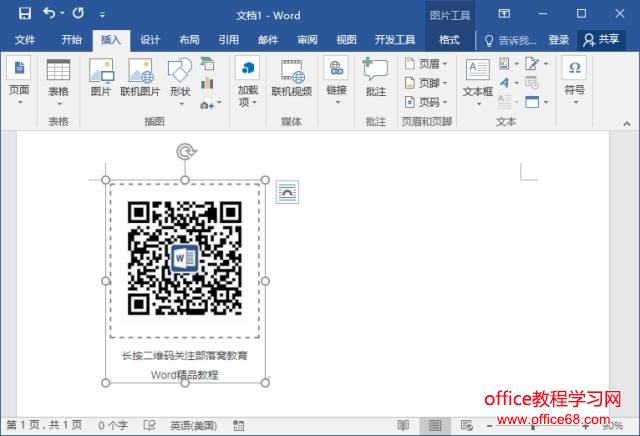The width and height of the screenshot is (640, 436).
Task: Switch to the 邮件 mailings tab
Action: 268,40
